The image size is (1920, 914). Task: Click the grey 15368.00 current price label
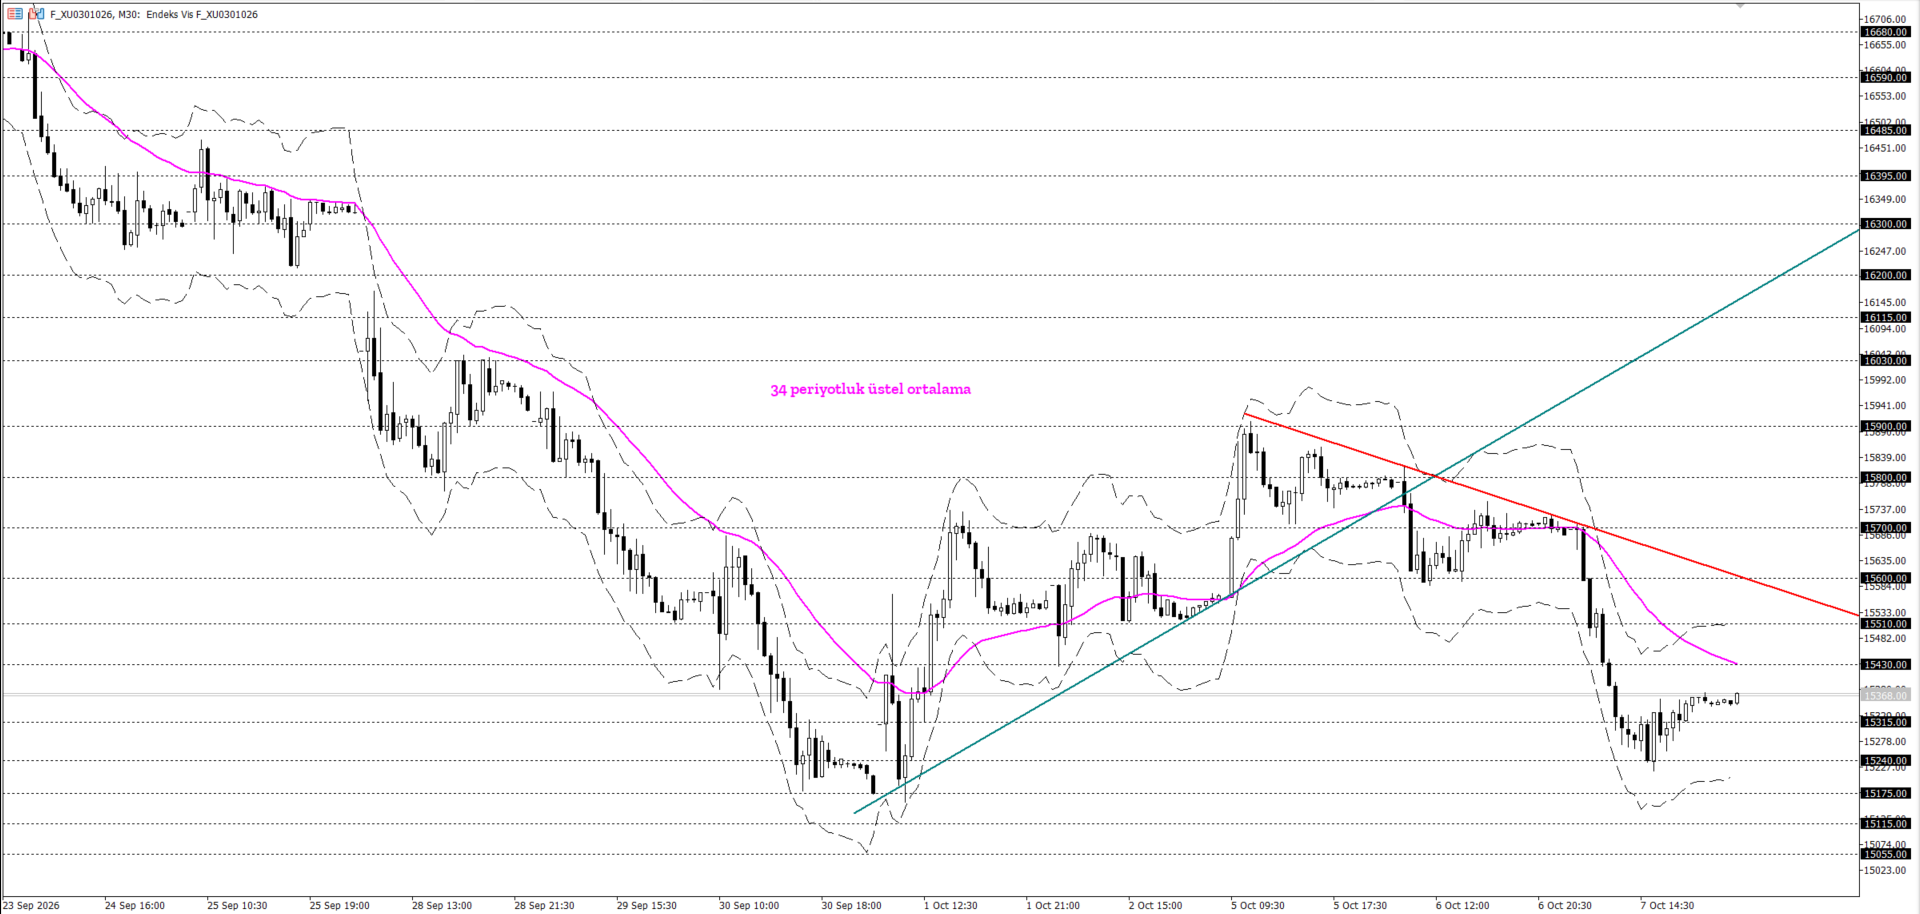(1885, 695)
